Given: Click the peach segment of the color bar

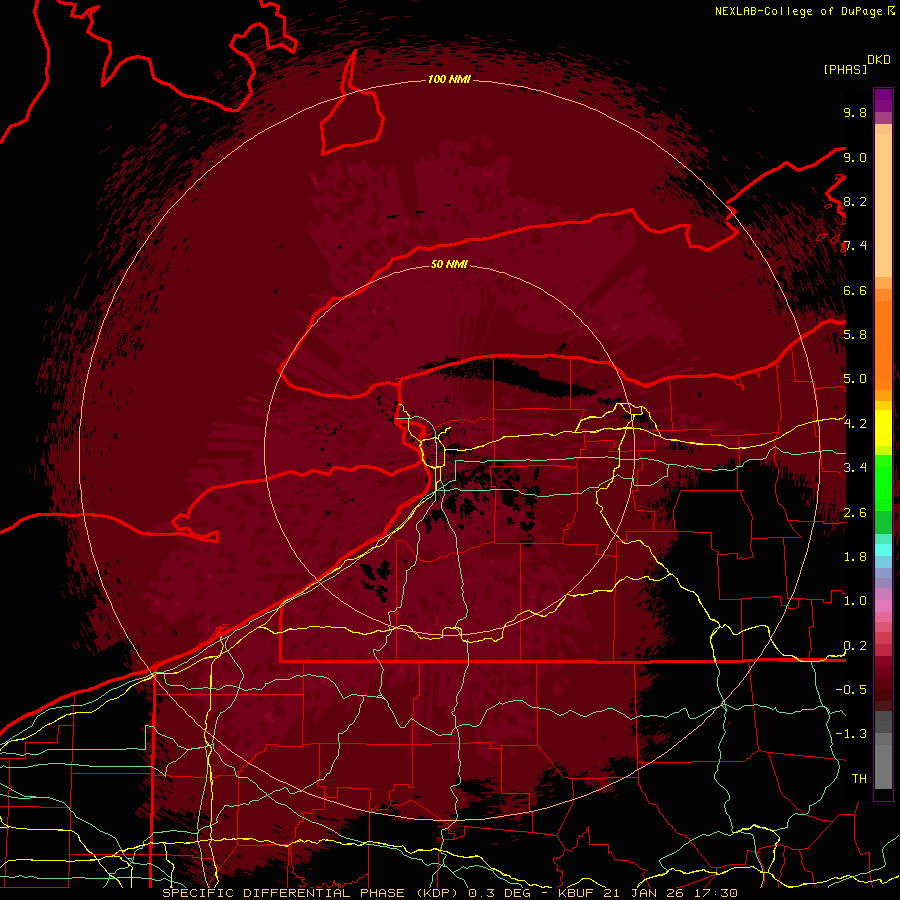Looking at the screenshot, I should click(883, 207).
